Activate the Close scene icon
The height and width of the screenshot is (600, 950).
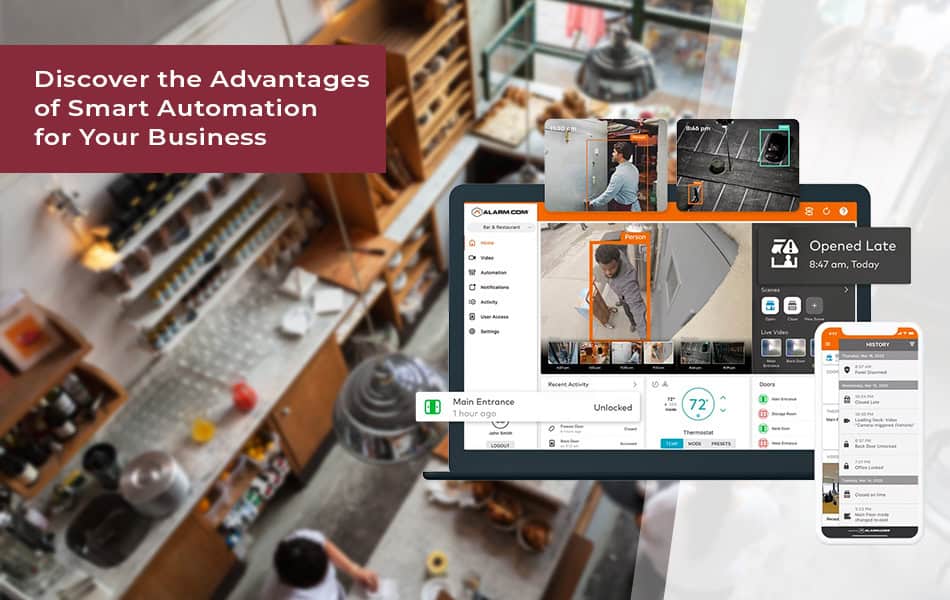click(792, 305)
